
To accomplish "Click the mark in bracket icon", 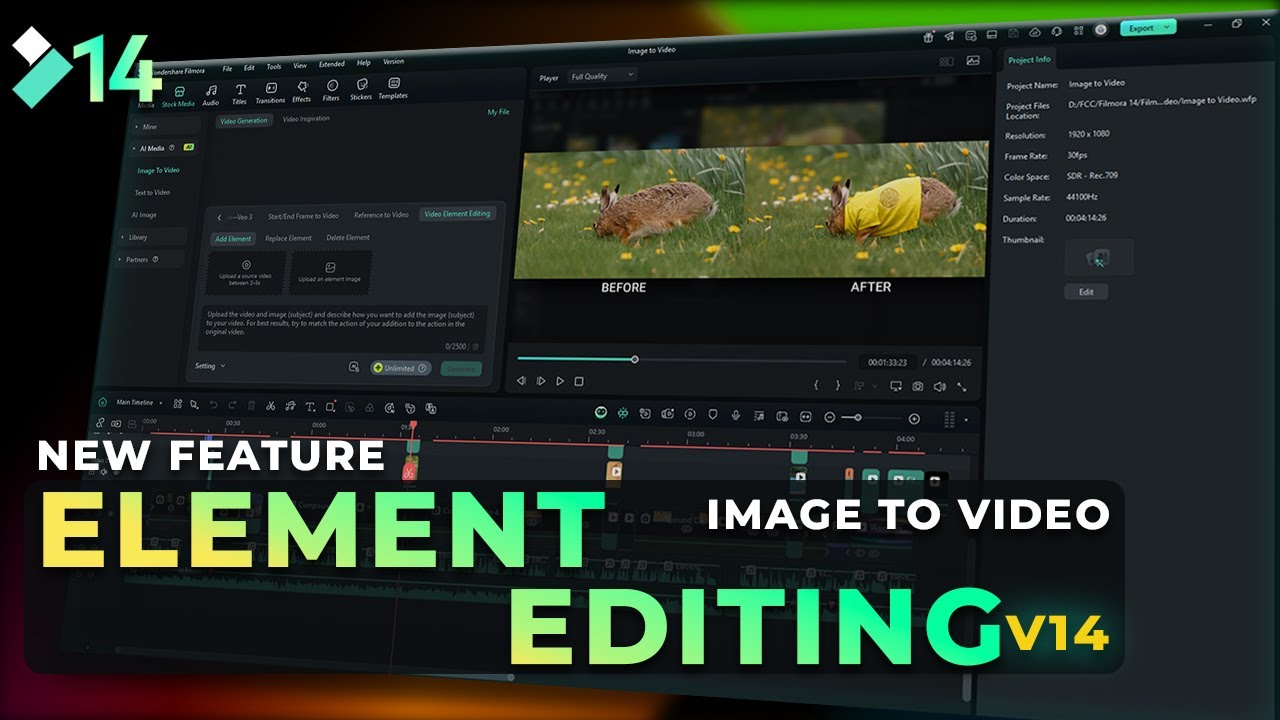I will [816, 384].
